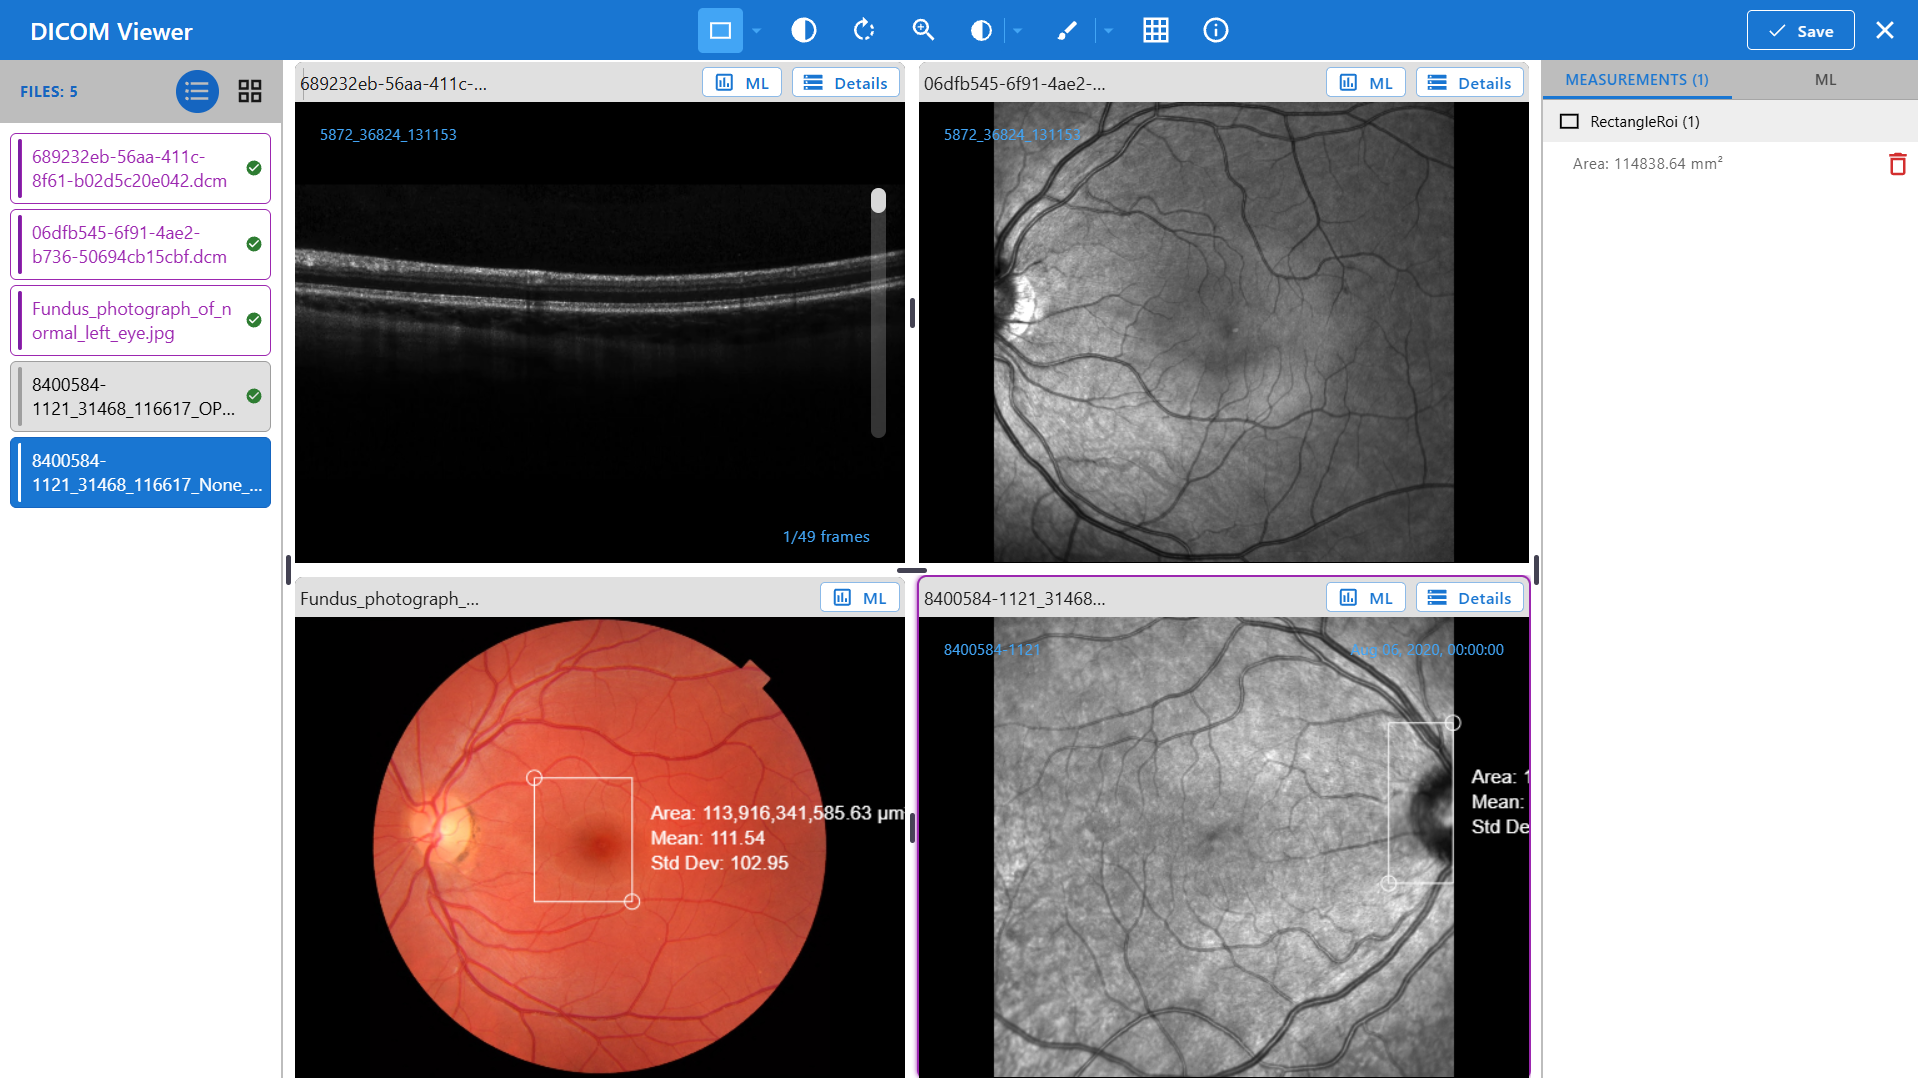The image size is (1918, 1078).
Task: Click the 1/49 frames label
Action: (826, 537)
